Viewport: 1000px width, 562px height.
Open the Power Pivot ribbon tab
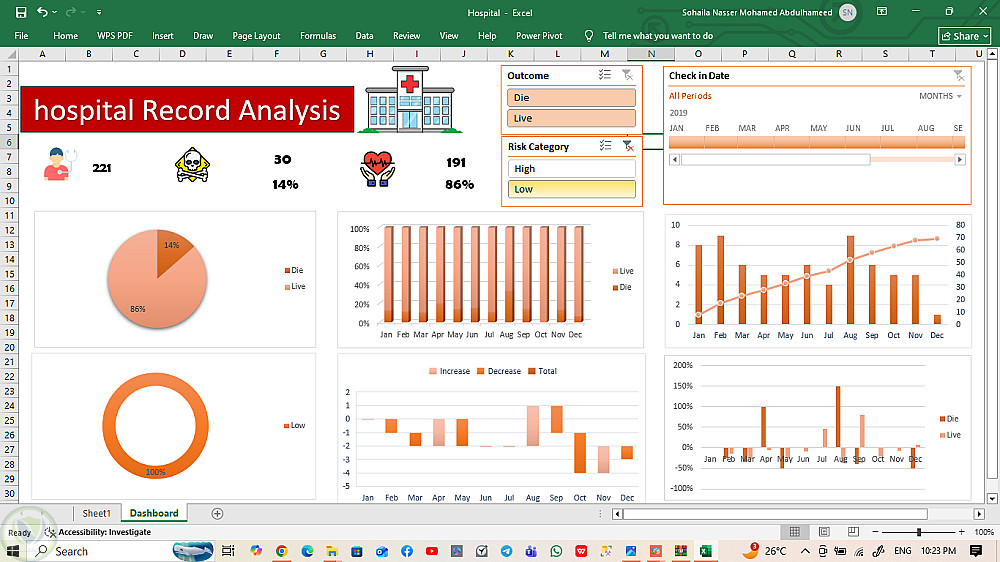coord(539,36)
